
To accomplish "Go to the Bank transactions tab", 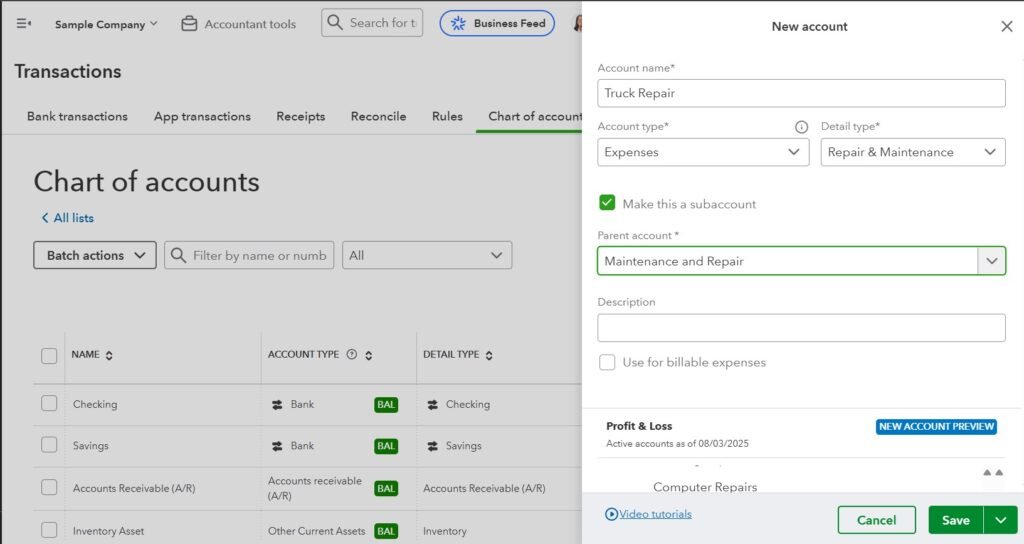I will click(77, 116).
